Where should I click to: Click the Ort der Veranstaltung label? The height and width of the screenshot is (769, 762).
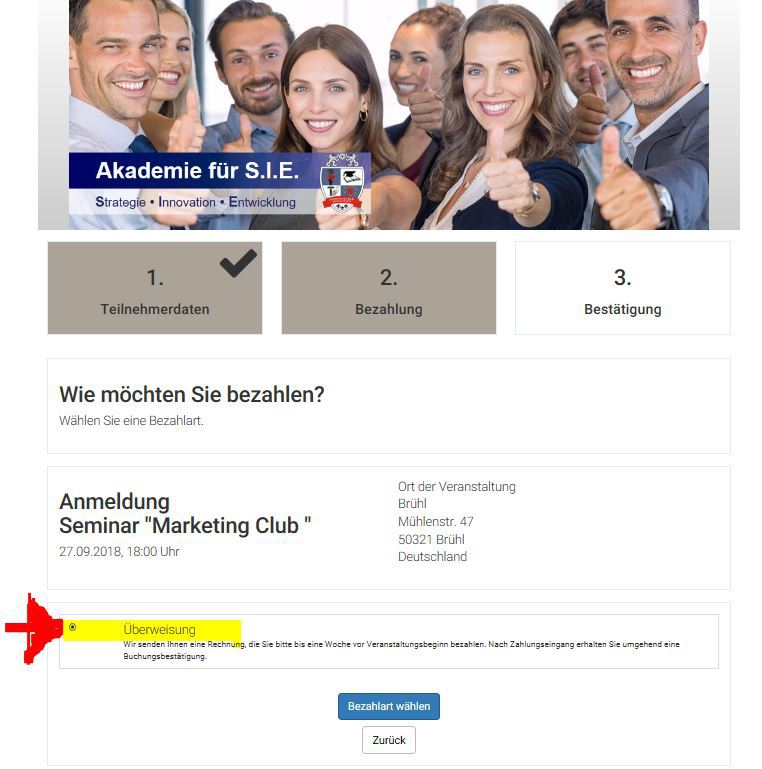[457, 487]
